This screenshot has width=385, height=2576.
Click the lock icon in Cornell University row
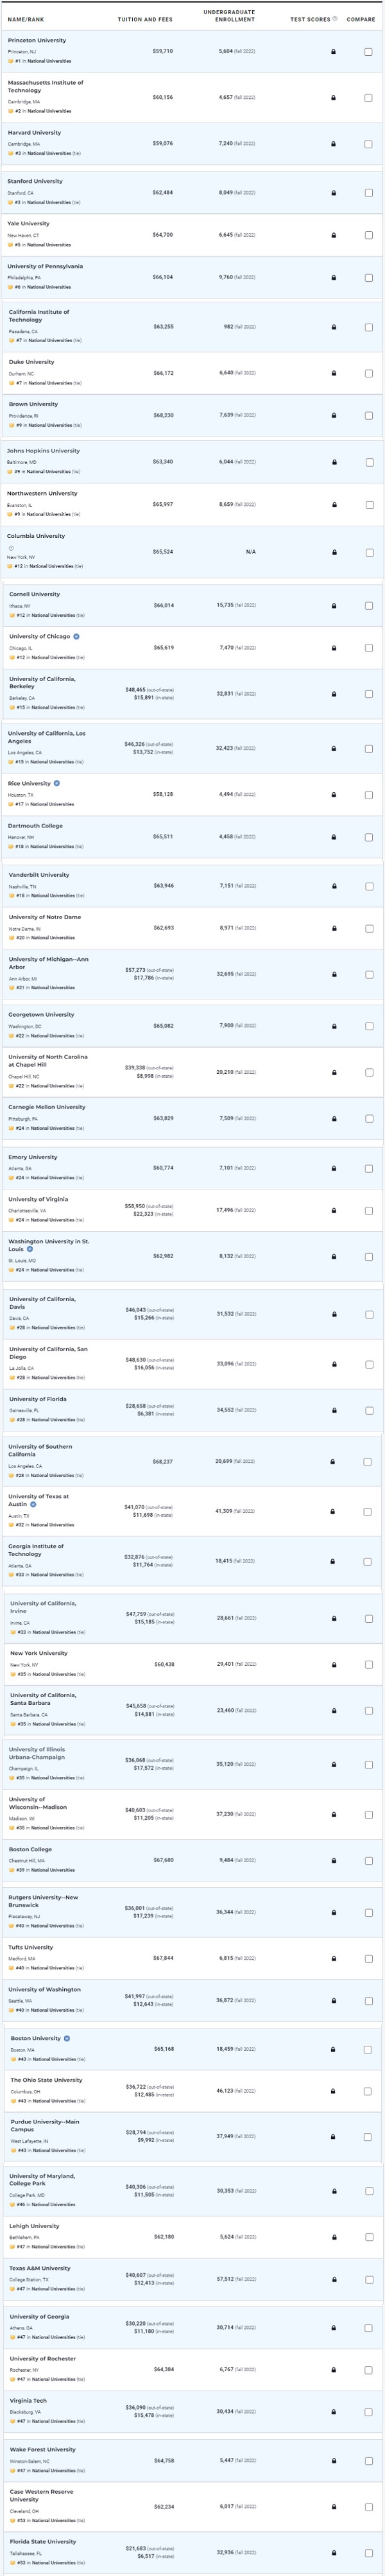click(333, 606)
